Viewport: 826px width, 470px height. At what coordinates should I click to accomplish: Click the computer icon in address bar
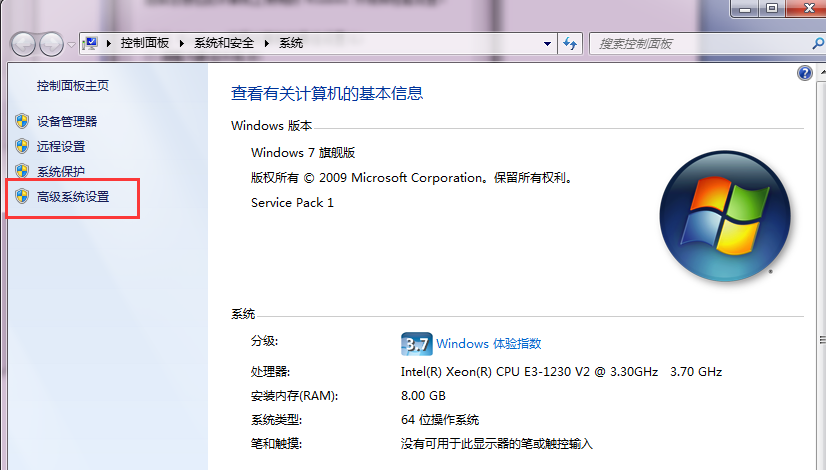pos(91,43)
